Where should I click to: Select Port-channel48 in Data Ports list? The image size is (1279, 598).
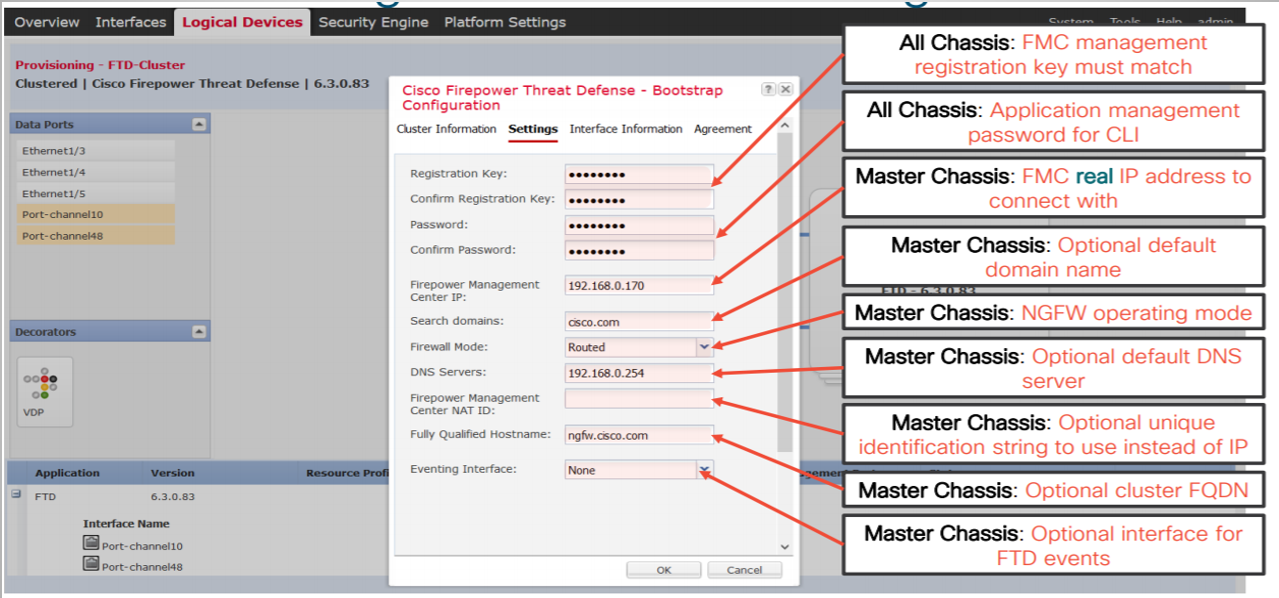coord(96,236)
